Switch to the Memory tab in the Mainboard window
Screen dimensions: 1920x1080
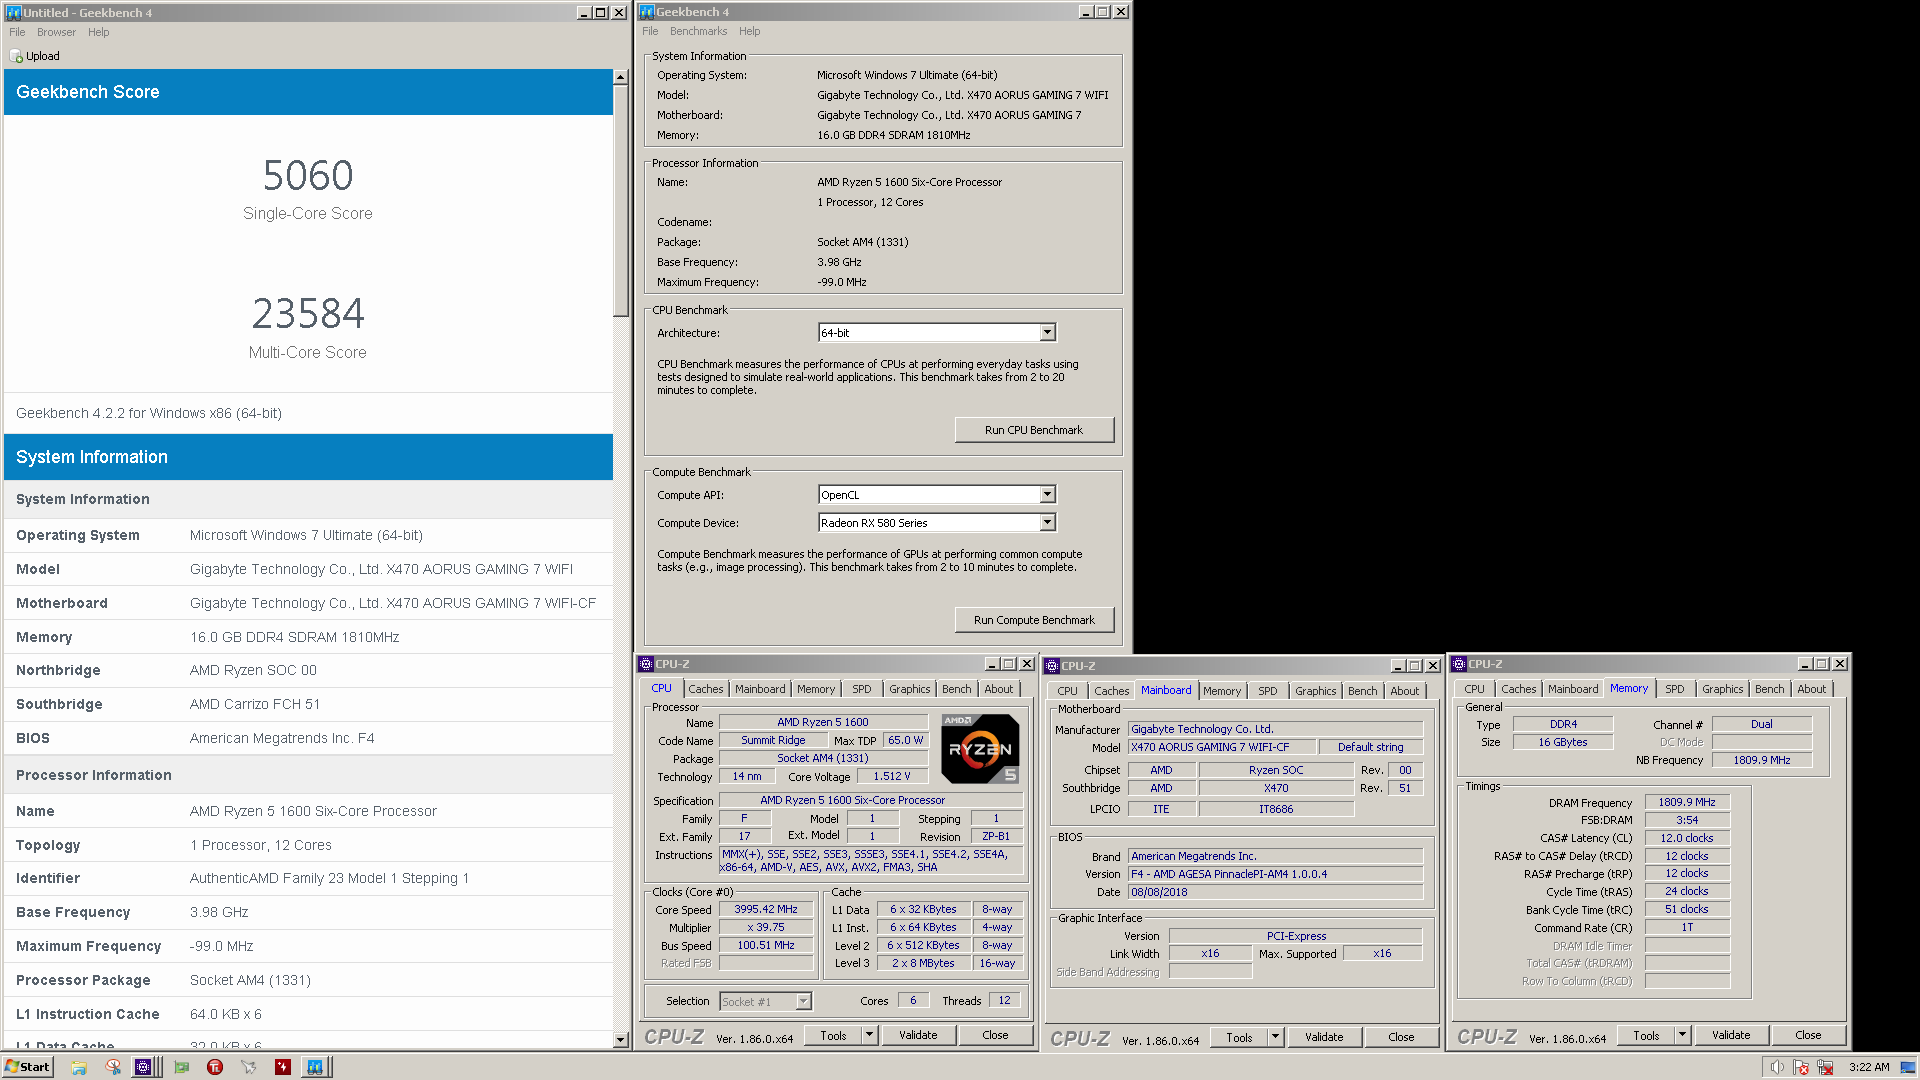coord(1221,691)
